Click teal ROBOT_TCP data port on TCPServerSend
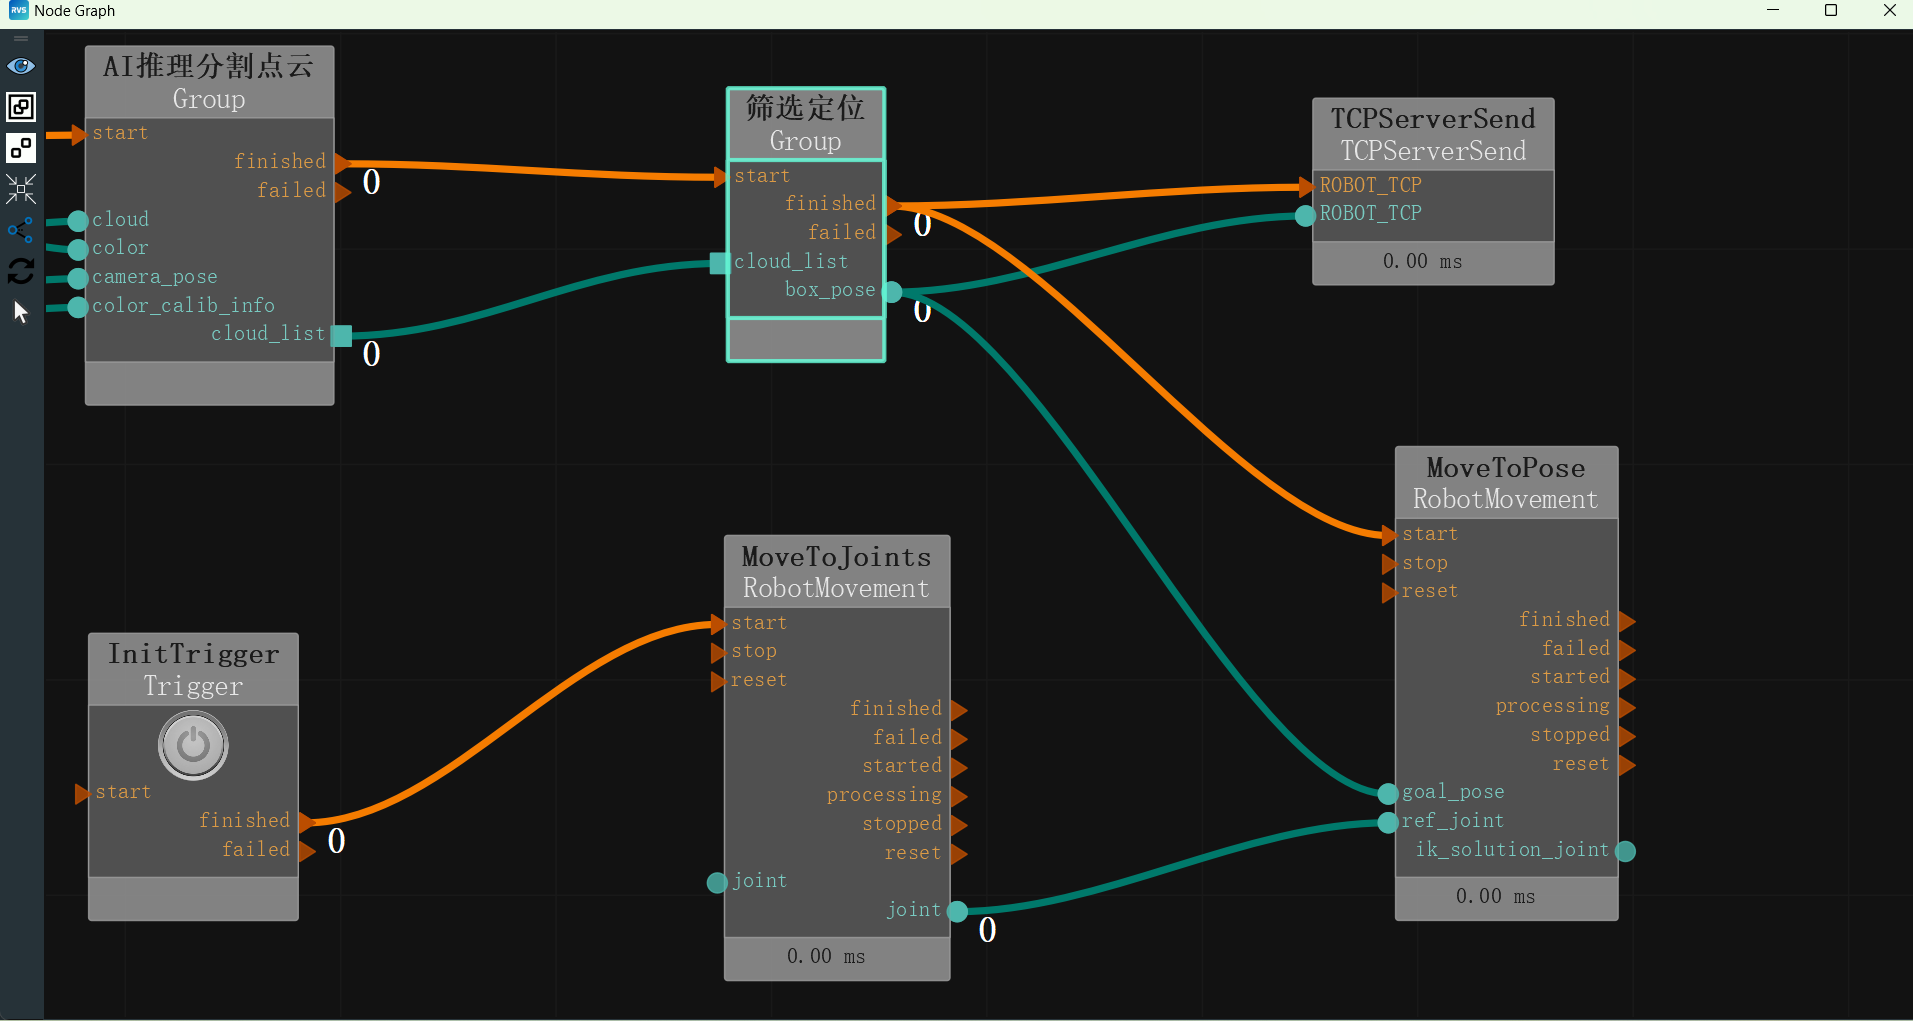The height and width of the screenshot is (1021, 1913). point(1305,215)
